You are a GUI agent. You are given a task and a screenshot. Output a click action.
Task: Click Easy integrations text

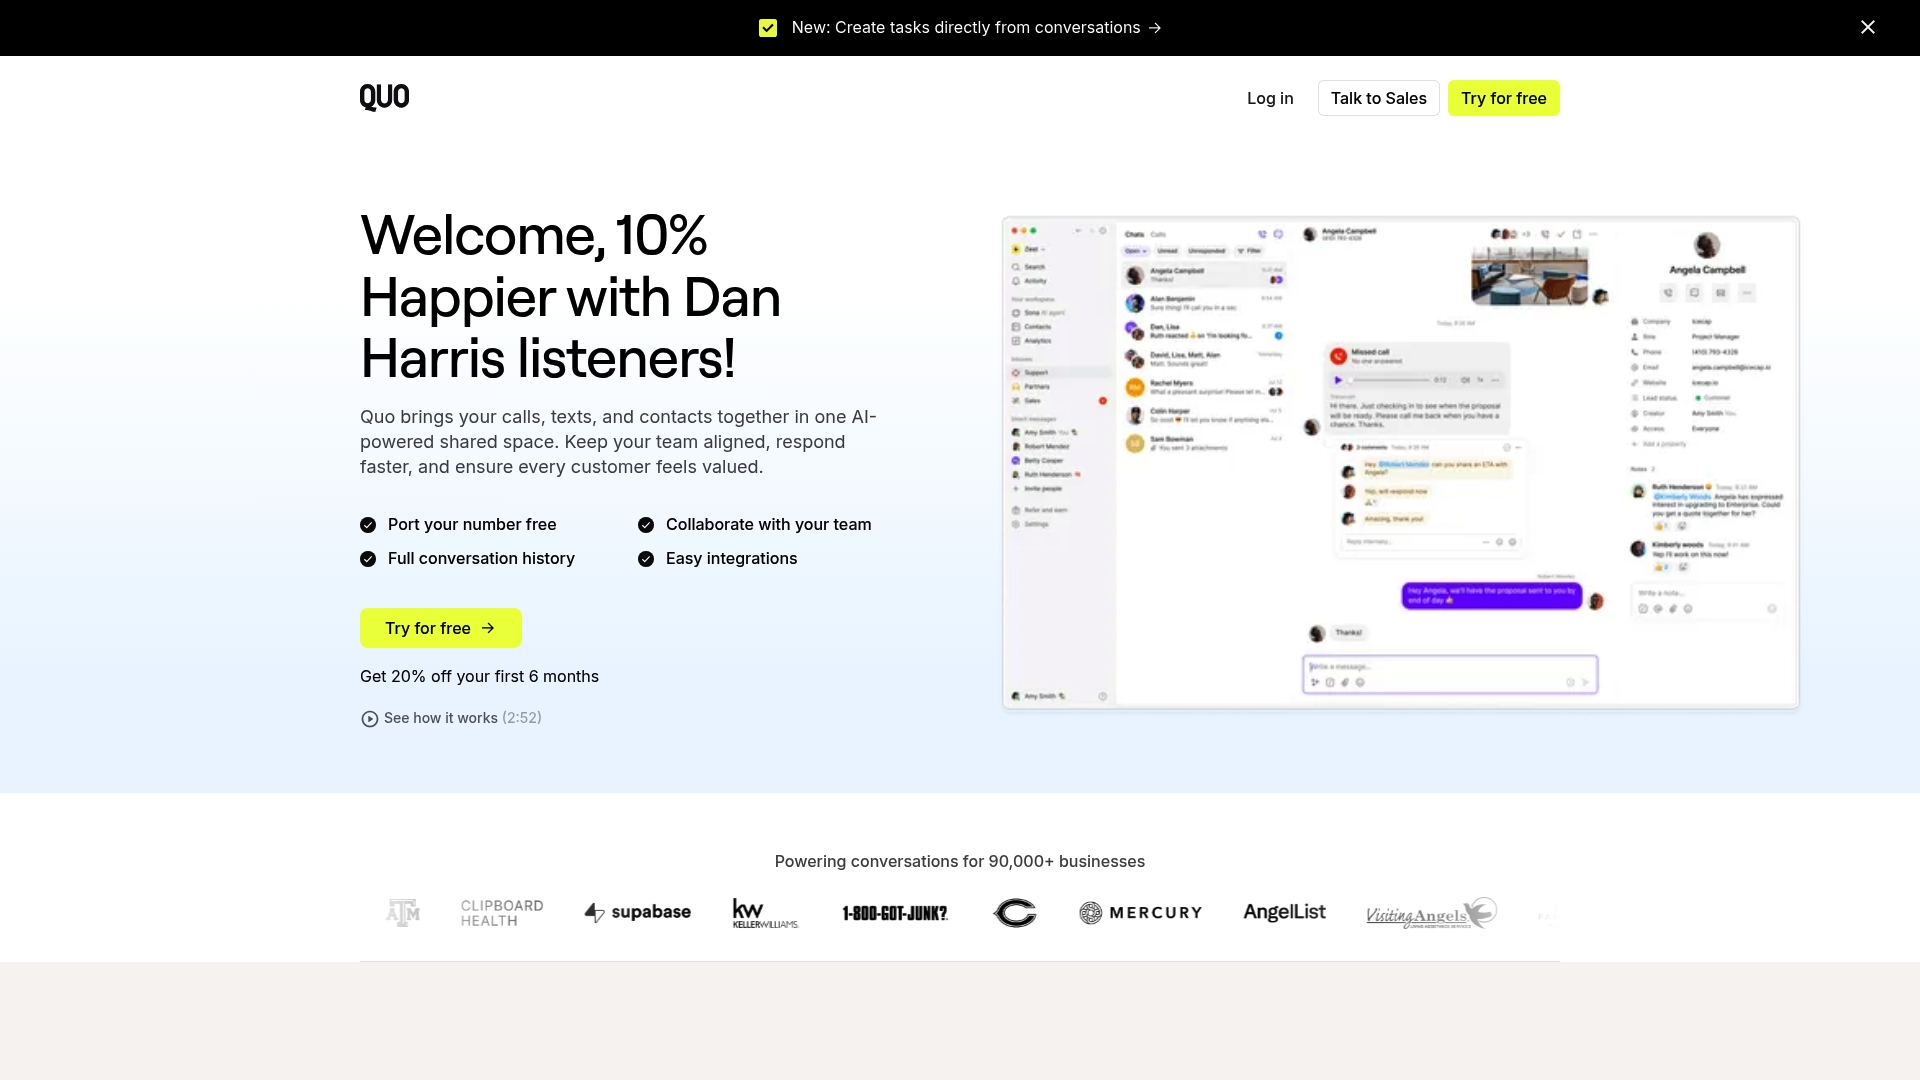pyautogui.click(x=731, y=559)
